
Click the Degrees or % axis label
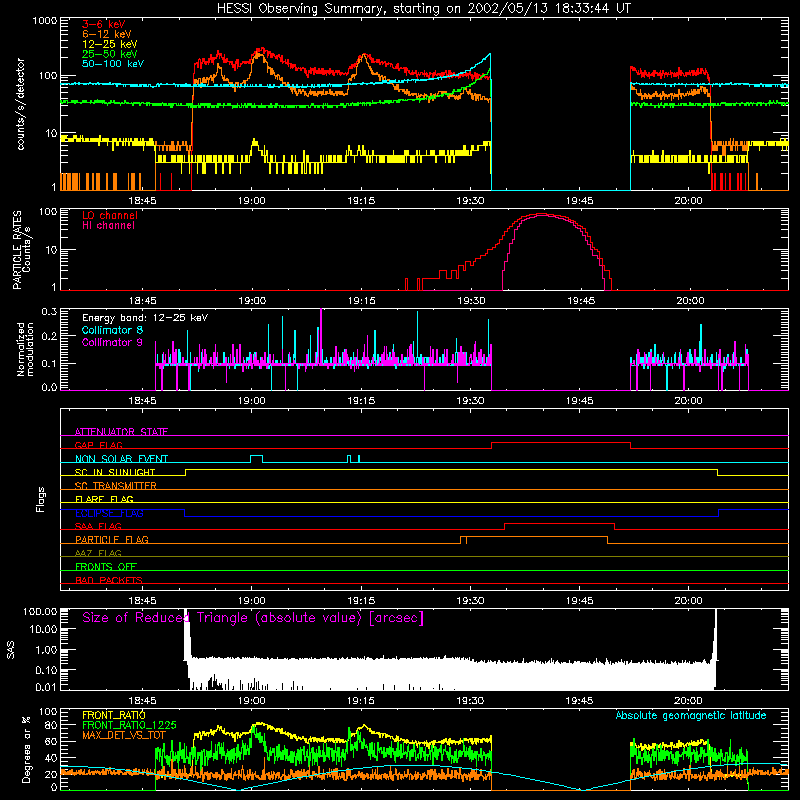pyautogui.click(x=26, y=749)
